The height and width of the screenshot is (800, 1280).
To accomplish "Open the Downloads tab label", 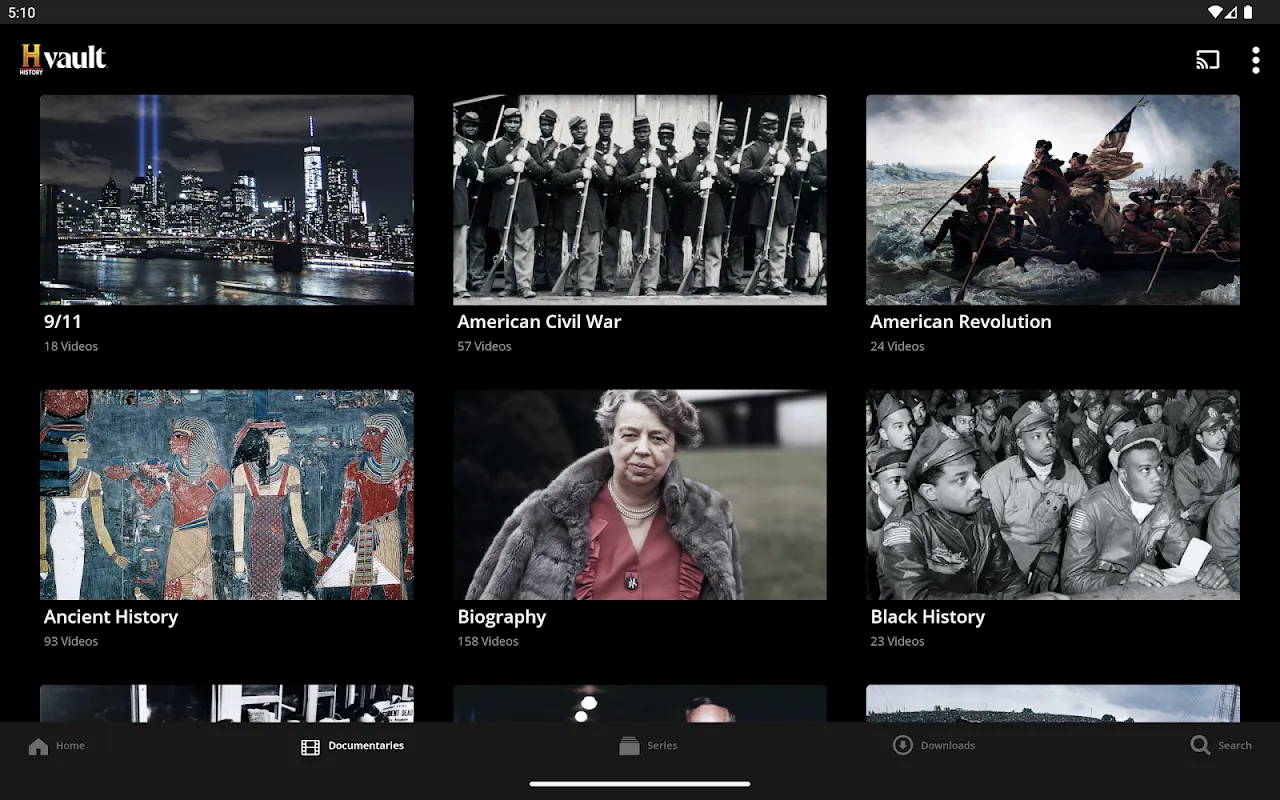I will pyautogui.click(x=948, y=746).
